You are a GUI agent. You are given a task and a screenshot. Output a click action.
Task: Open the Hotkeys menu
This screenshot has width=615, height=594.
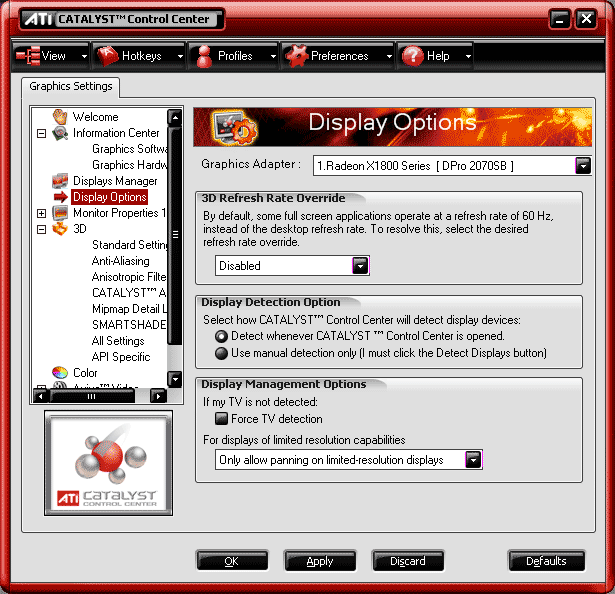[139, 56]
